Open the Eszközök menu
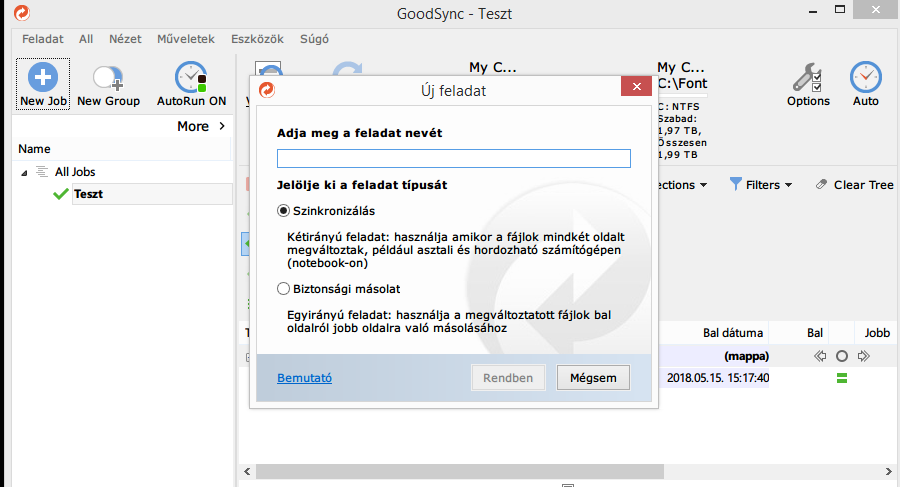 (258, 39)
